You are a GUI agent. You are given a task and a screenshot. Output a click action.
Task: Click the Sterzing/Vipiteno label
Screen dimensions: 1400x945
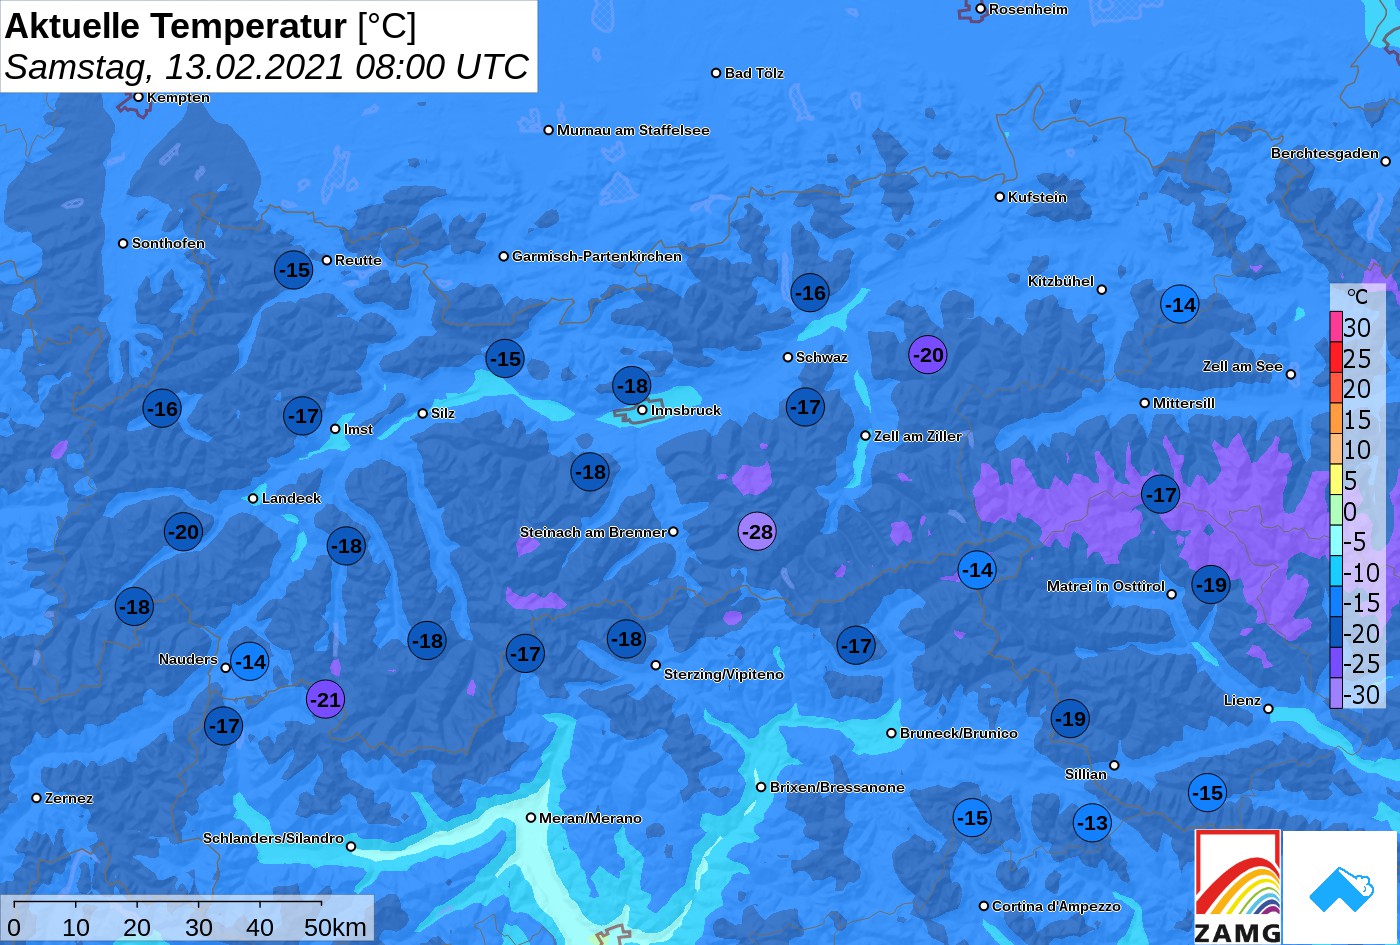724,674
